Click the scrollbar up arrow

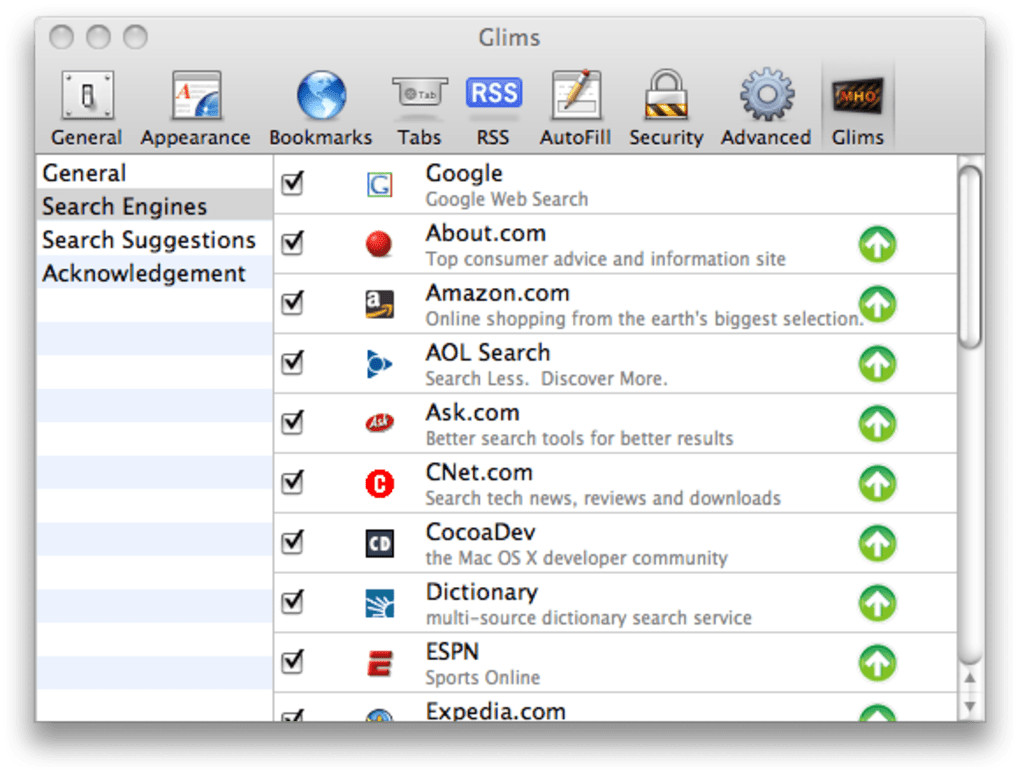(970, 678)
